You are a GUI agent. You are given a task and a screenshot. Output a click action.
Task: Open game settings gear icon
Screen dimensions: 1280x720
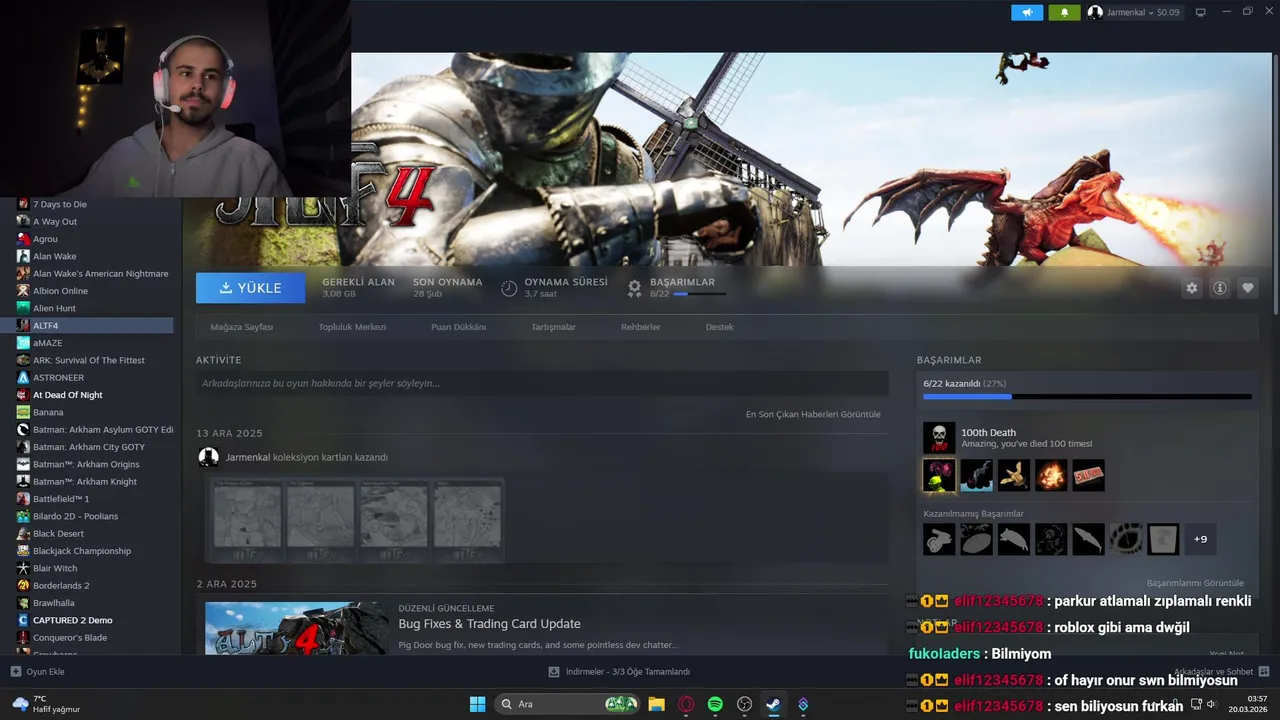click(1192, 288)
